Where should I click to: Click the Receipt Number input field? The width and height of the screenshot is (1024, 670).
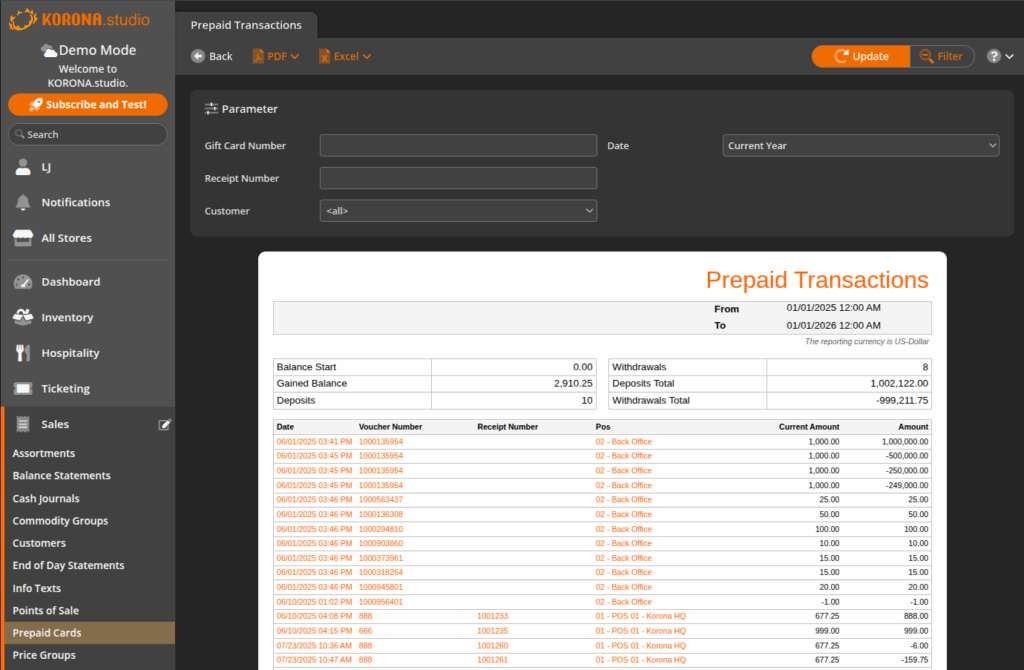458,178
